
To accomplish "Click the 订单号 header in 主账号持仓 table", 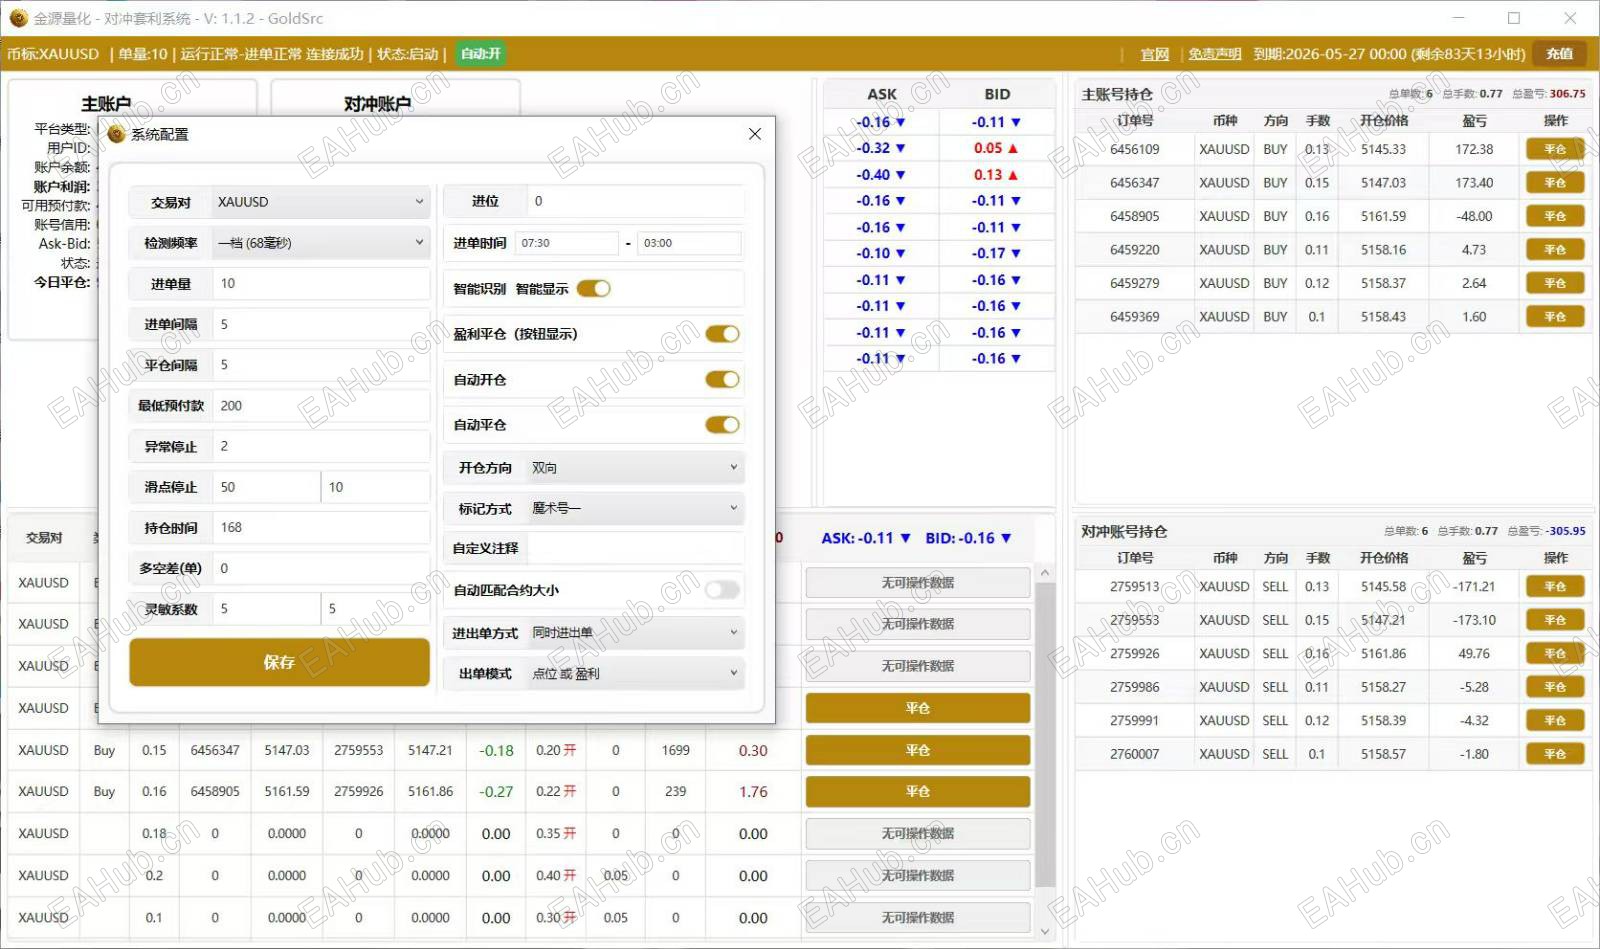I will tap(1135, 121).
